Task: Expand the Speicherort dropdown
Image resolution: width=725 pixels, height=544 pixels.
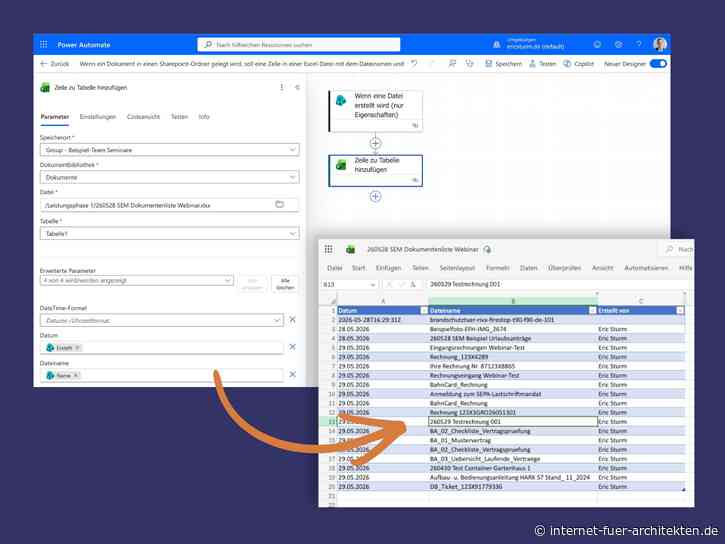Action: (292, 150)
